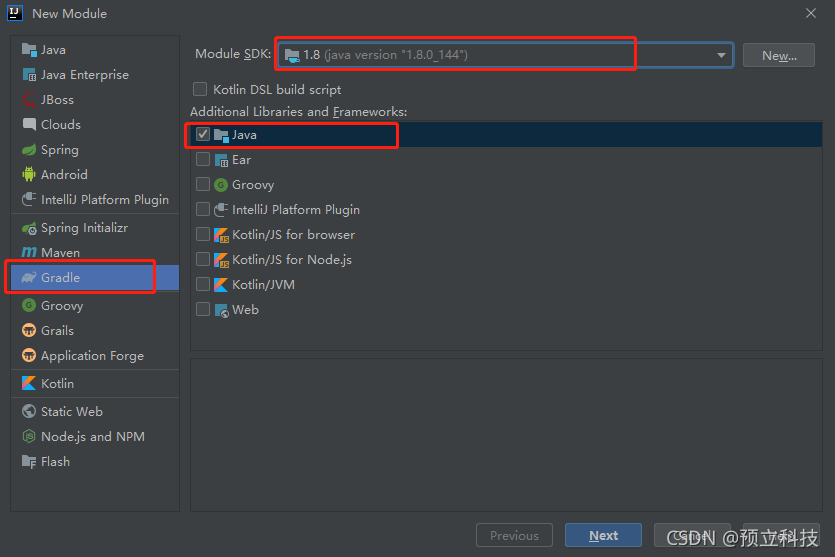
Task: Select the Clouds label in sidebar
Action: (x=61, y=125)
